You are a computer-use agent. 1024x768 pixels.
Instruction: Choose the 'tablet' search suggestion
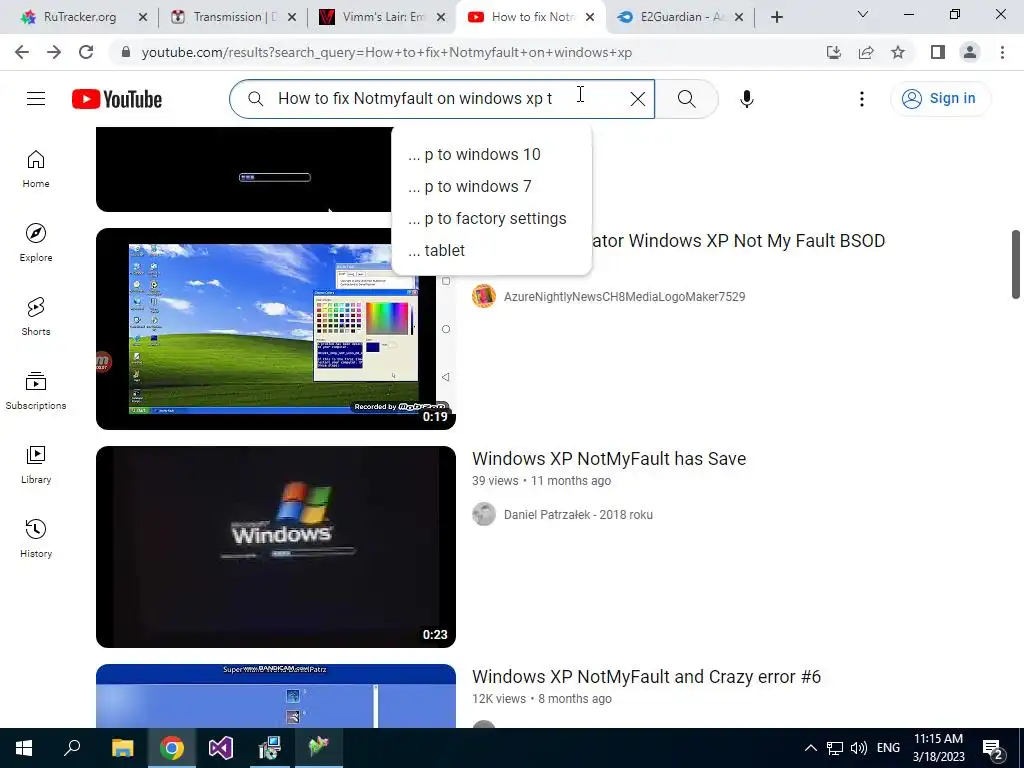click(x=490, y=251)
